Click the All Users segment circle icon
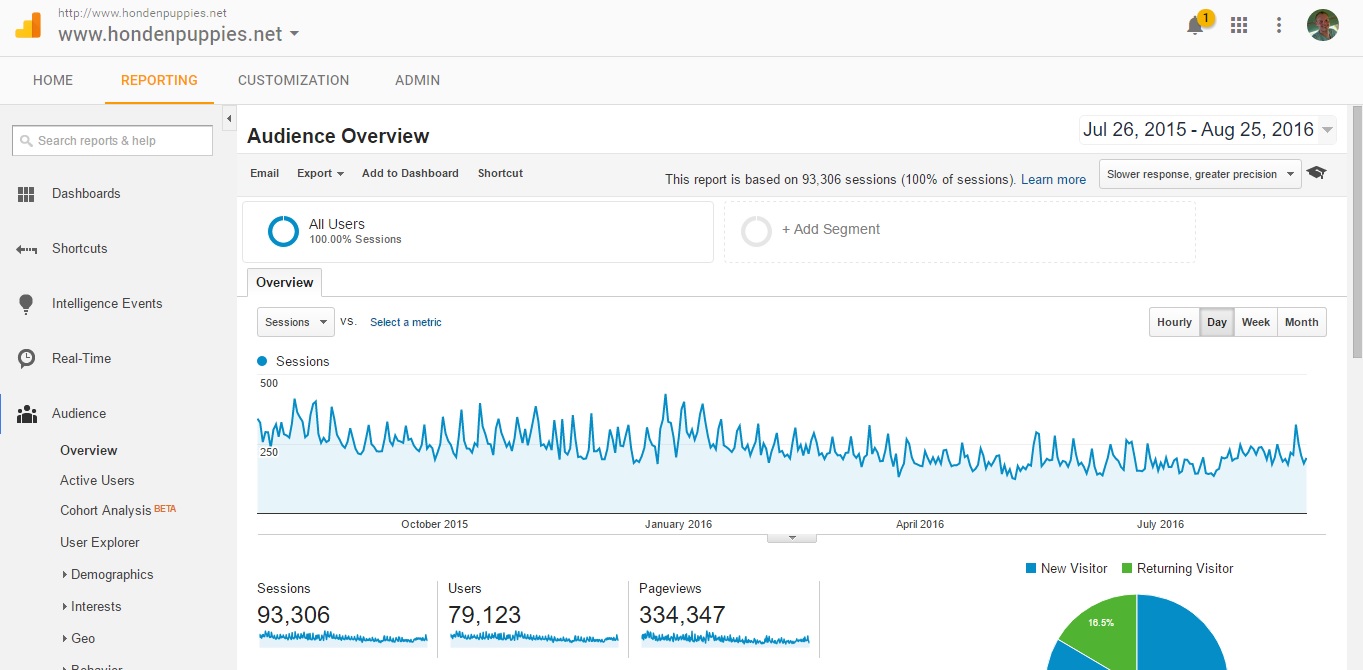This screenshot has width=1363, height=670. (x=283, y=232)
